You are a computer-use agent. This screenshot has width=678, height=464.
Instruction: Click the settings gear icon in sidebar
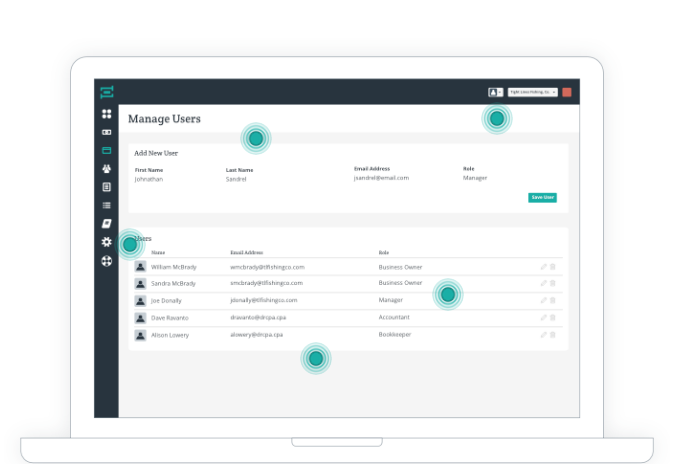pos(106,242)
